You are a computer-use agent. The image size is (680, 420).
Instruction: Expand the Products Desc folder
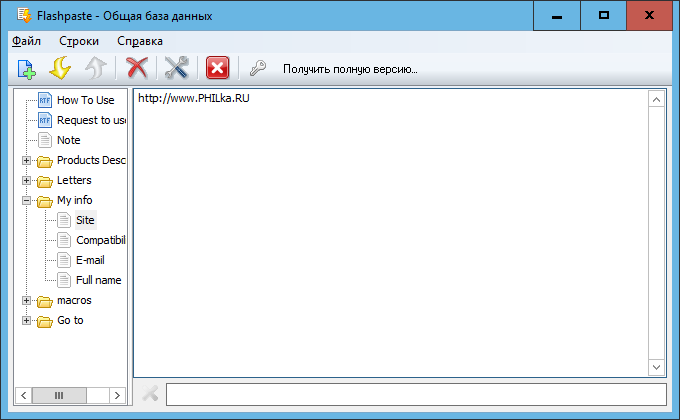[x=26, y=161]
